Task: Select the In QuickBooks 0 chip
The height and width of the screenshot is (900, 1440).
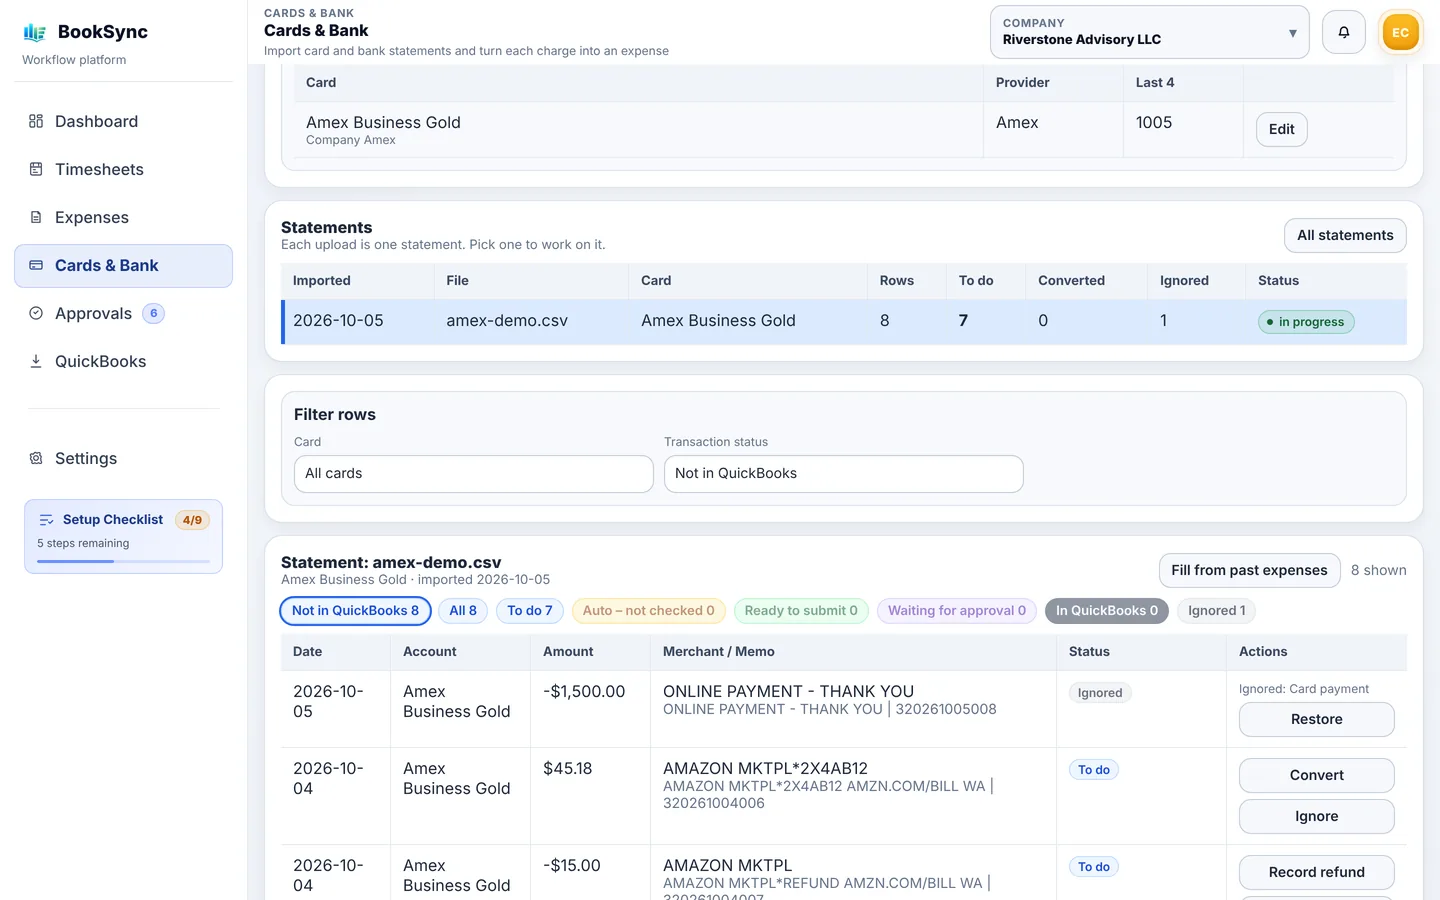Action: [1107, 611]
